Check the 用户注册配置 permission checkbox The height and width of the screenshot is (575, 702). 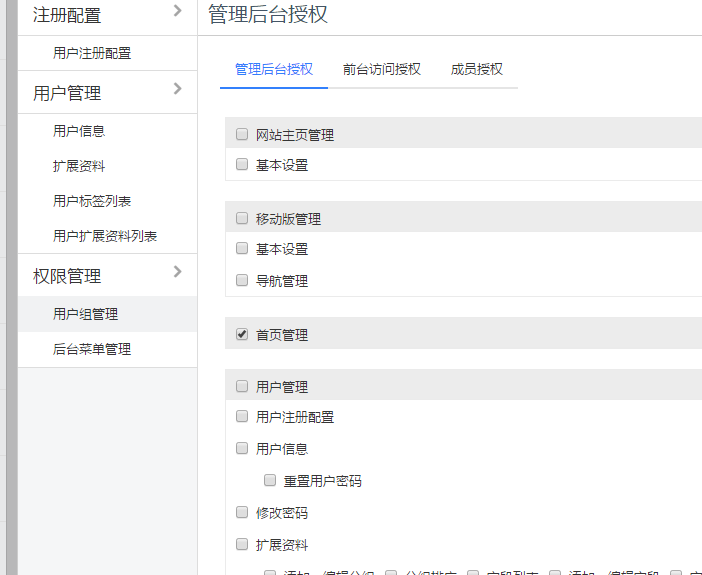242,416
